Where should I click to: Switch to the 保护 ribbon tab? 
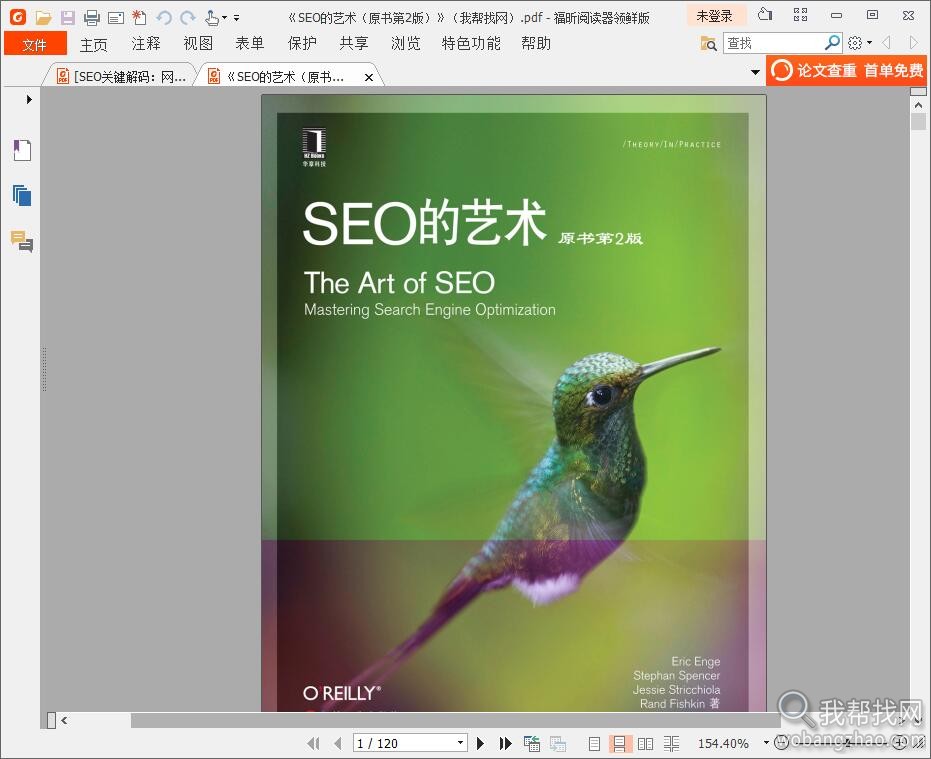[302, 43]
